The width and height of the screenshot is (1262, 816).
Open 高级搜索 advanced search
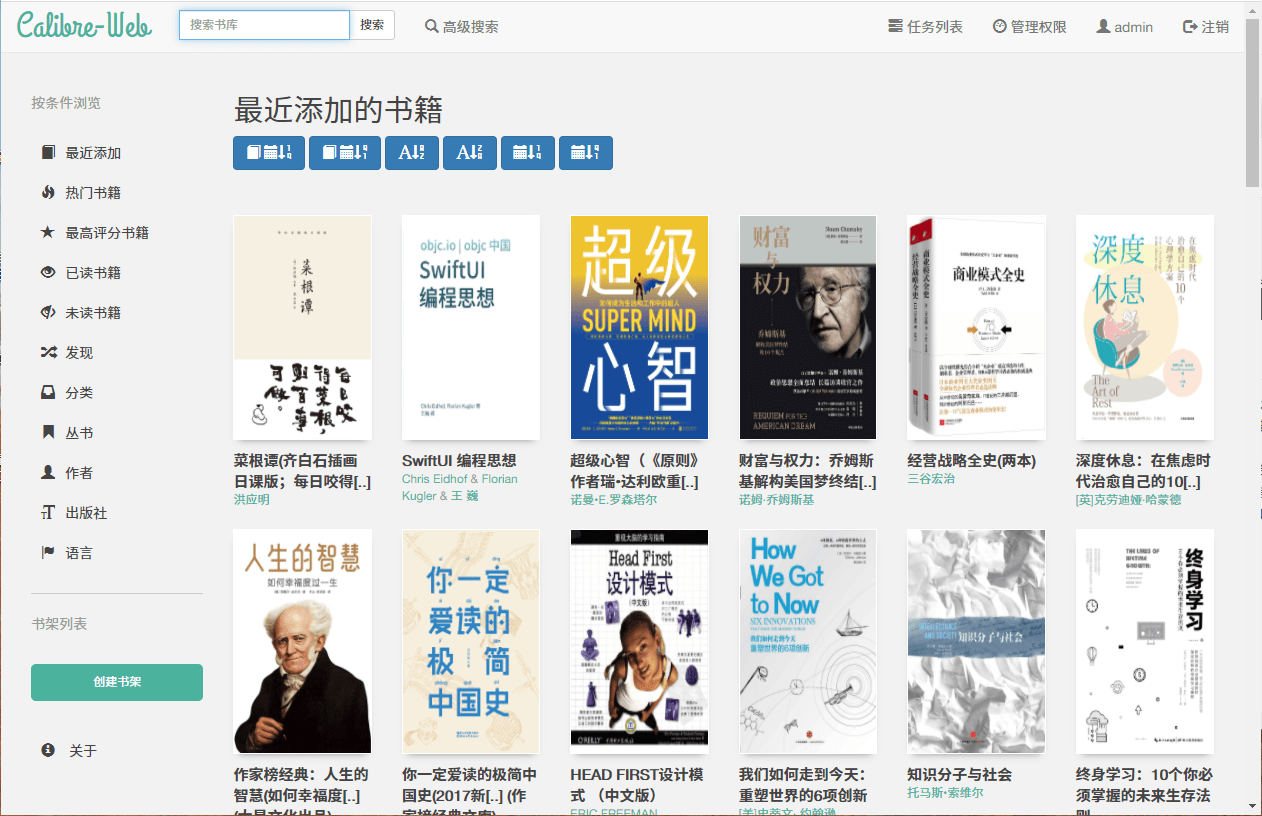(461, 27)
